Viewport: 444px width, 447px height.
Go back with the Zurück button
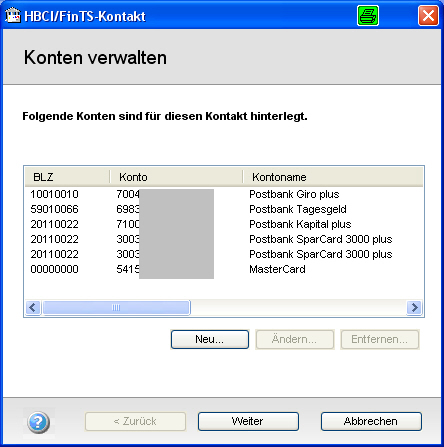click(135, 421)
